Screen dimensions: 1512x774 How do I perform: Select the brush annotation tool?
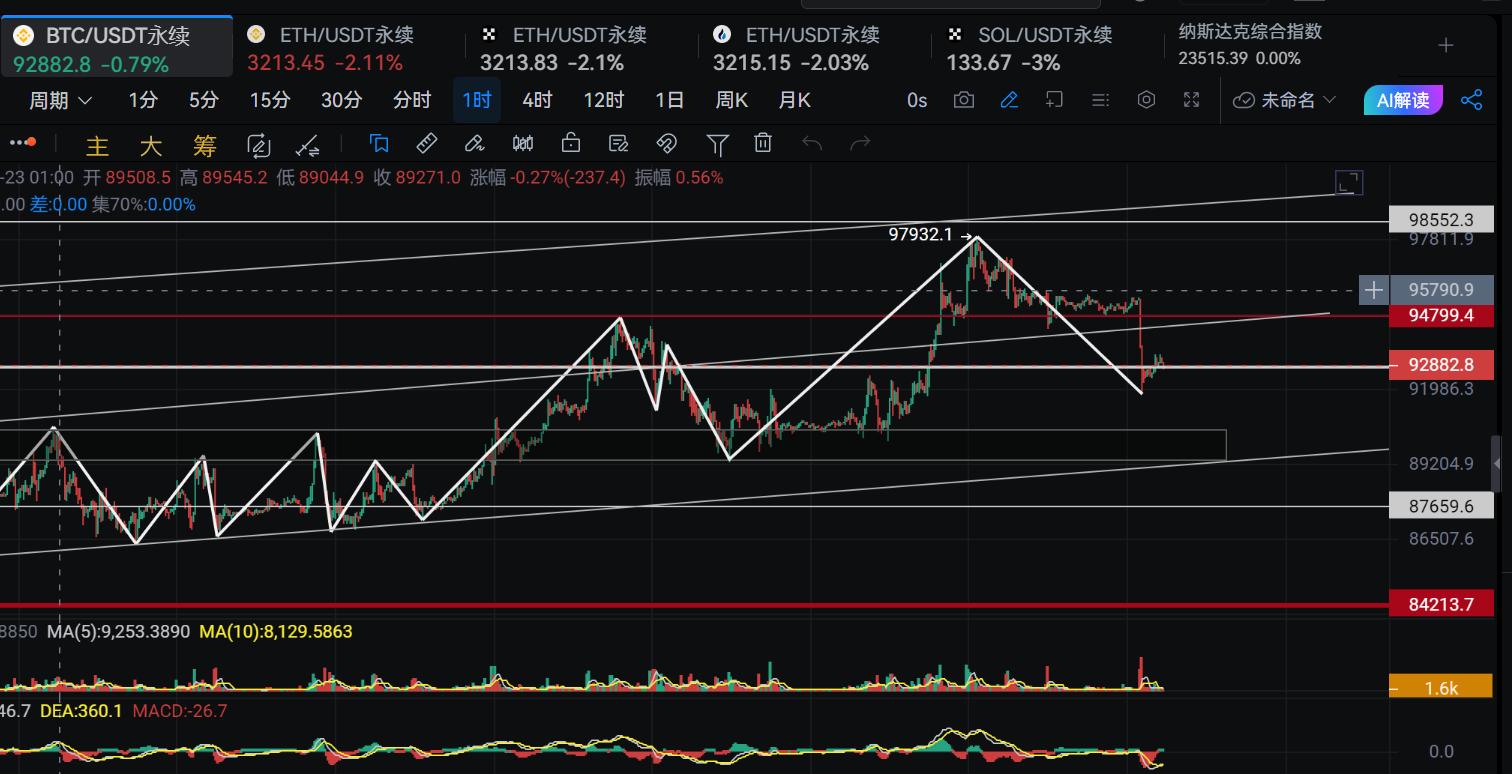pyautogui.click(x=475, y=144)
